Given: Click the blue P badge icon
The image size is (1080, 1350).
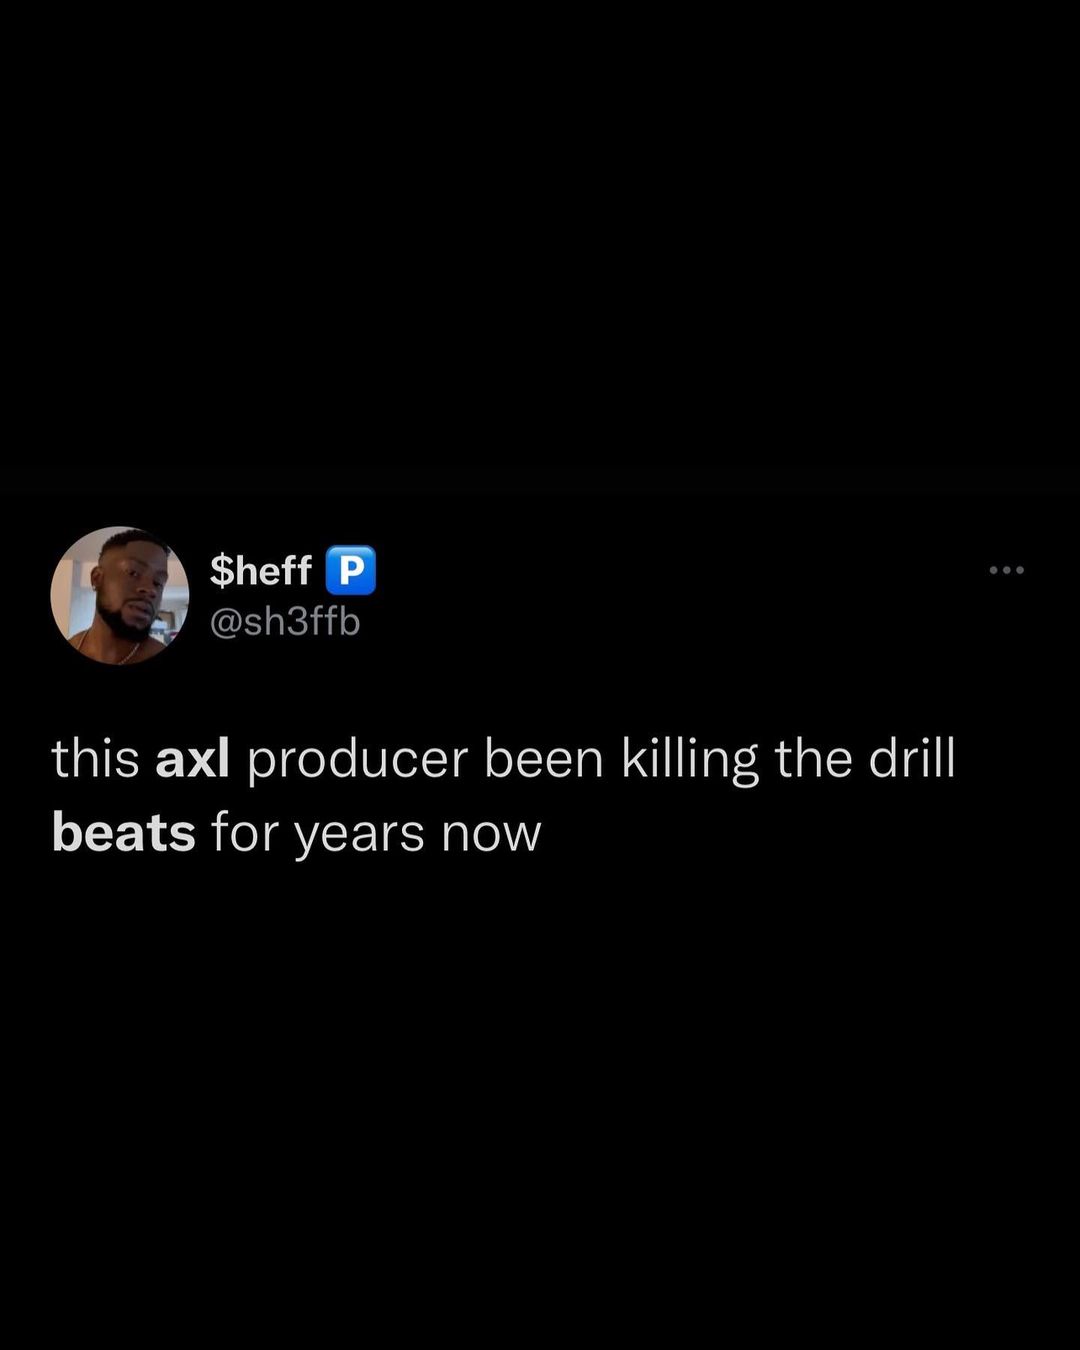Looking at the screenshot, I should pyautogui.click(x=350, y=570).
